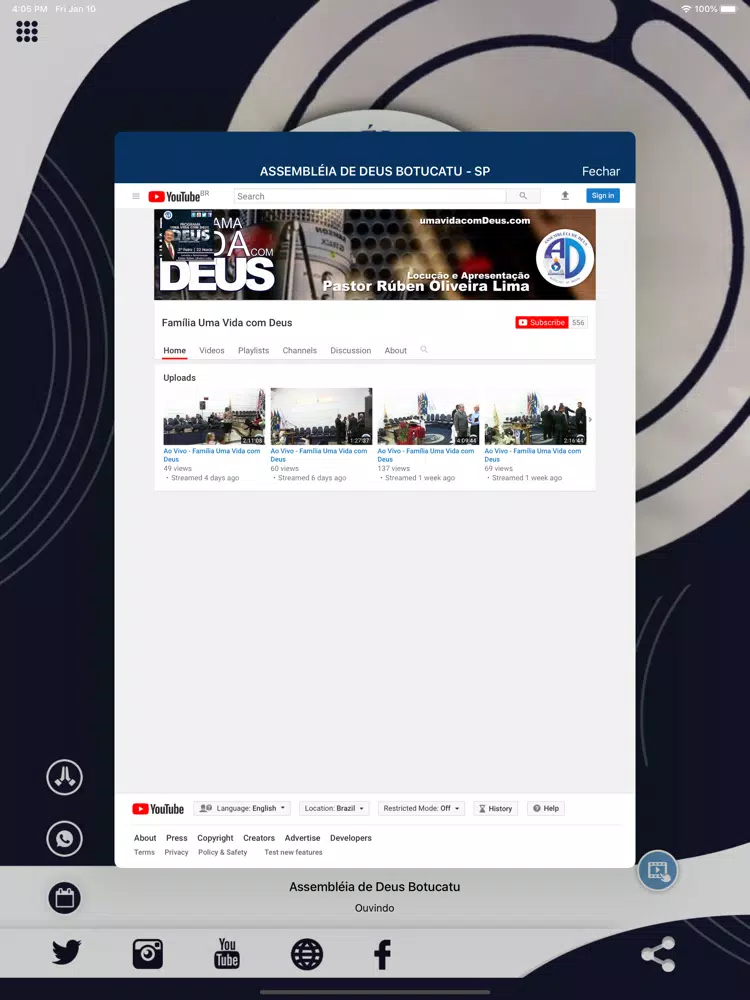Expand the Restricted Mode: Off dropdown
The width and height of the screenshot is (750, 1000).
tap(422, 808)
